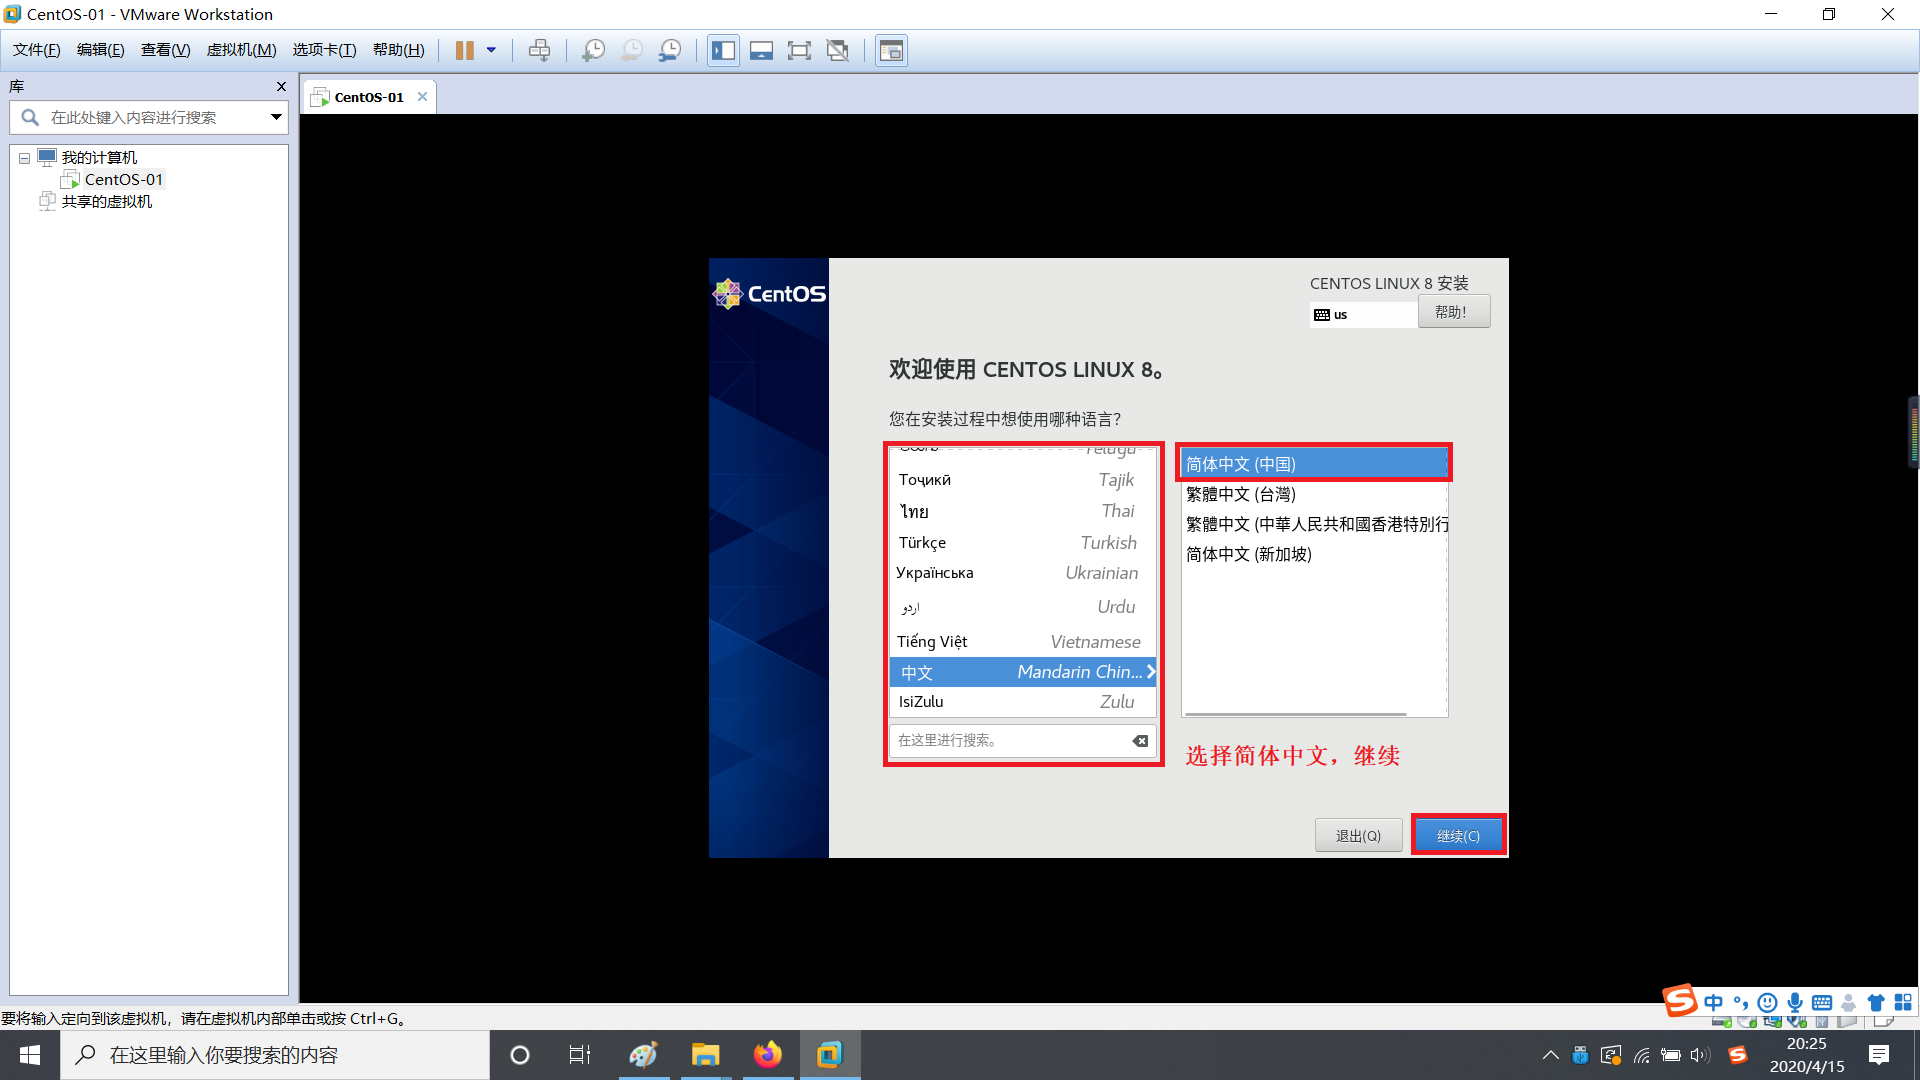Viewport: 1920px width, 1080px height.
Task: Select Українська Ukrainian language
Action: tap(1022, 573)
